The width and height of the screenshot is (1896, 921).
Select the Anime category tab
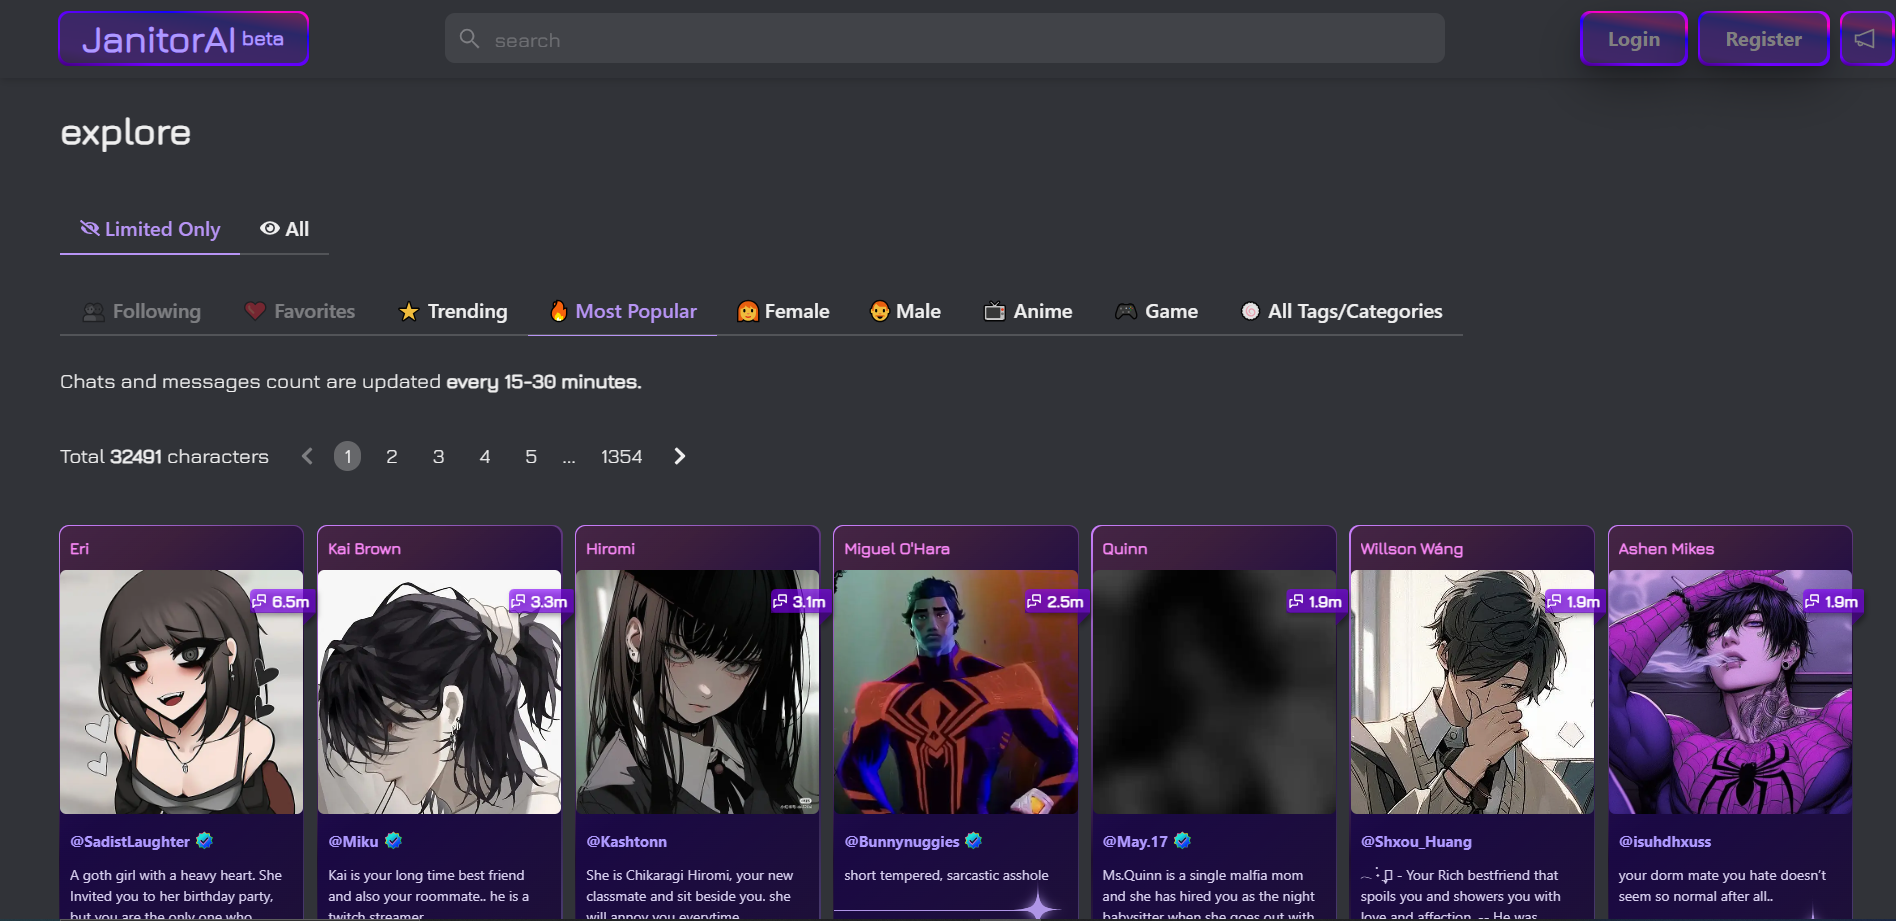1028,311
